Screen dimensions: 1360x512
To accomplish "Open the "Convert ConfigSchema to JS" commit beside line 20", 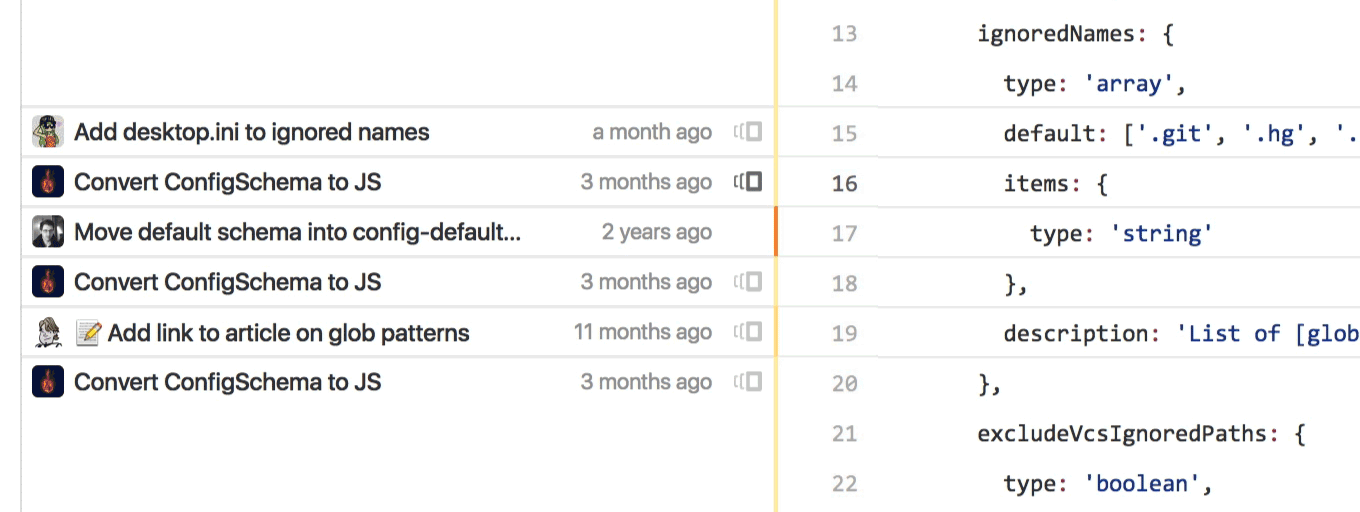I will [228, 382].
